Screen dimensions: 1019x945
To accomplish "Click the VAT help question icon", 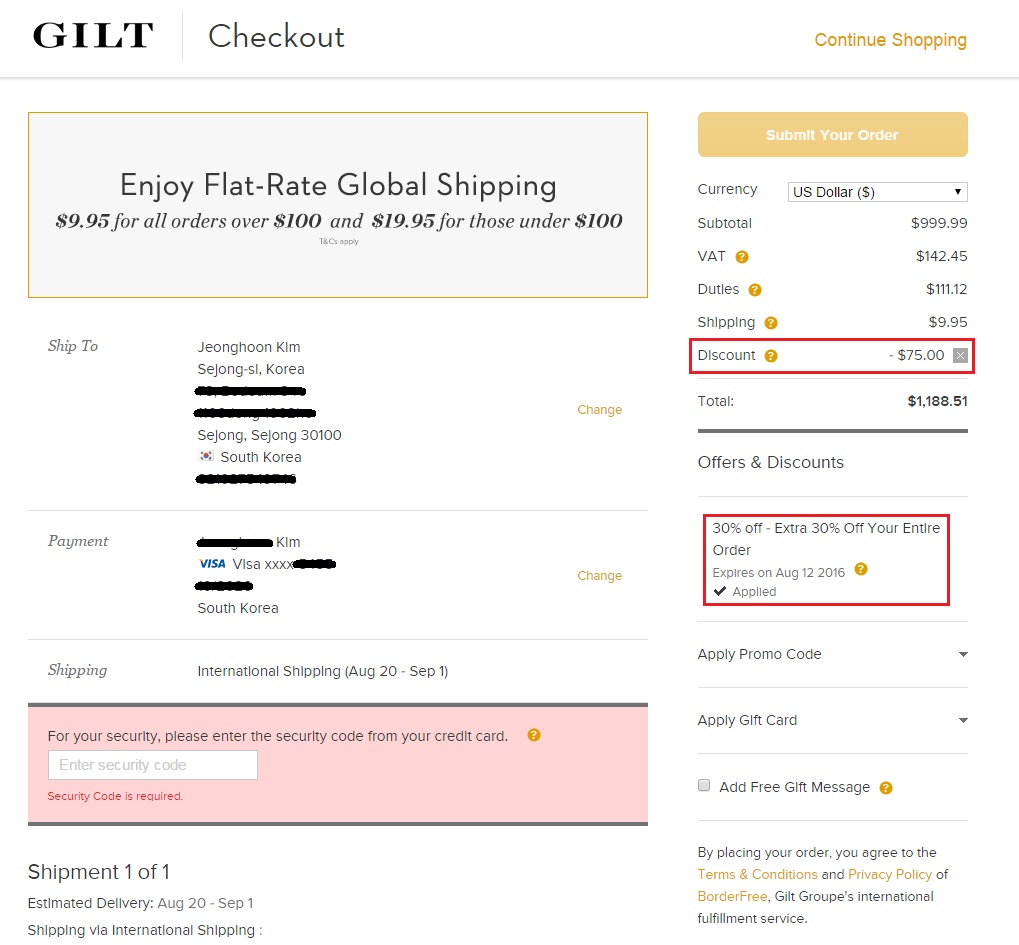I will tap(742, 257).
